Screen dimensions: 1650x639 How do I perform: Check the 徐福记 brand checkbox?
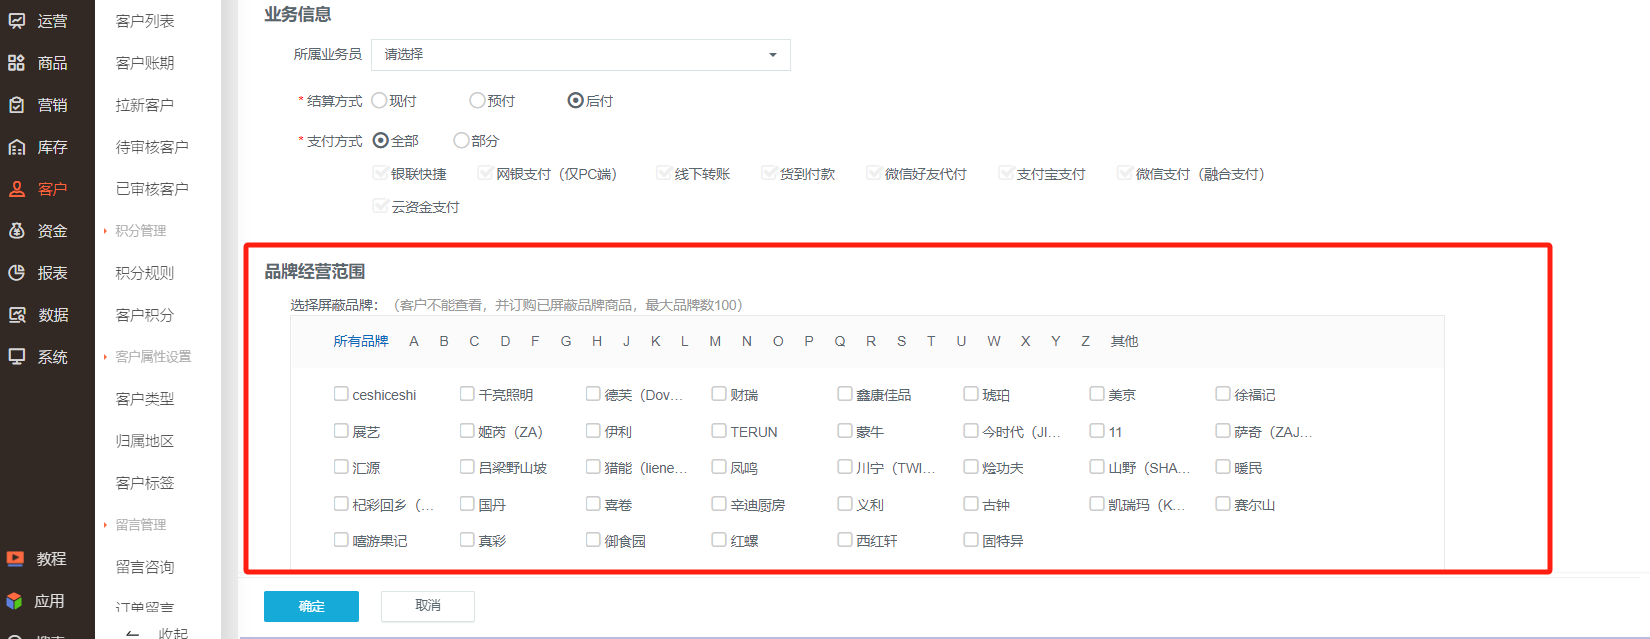click(1223, 394)
